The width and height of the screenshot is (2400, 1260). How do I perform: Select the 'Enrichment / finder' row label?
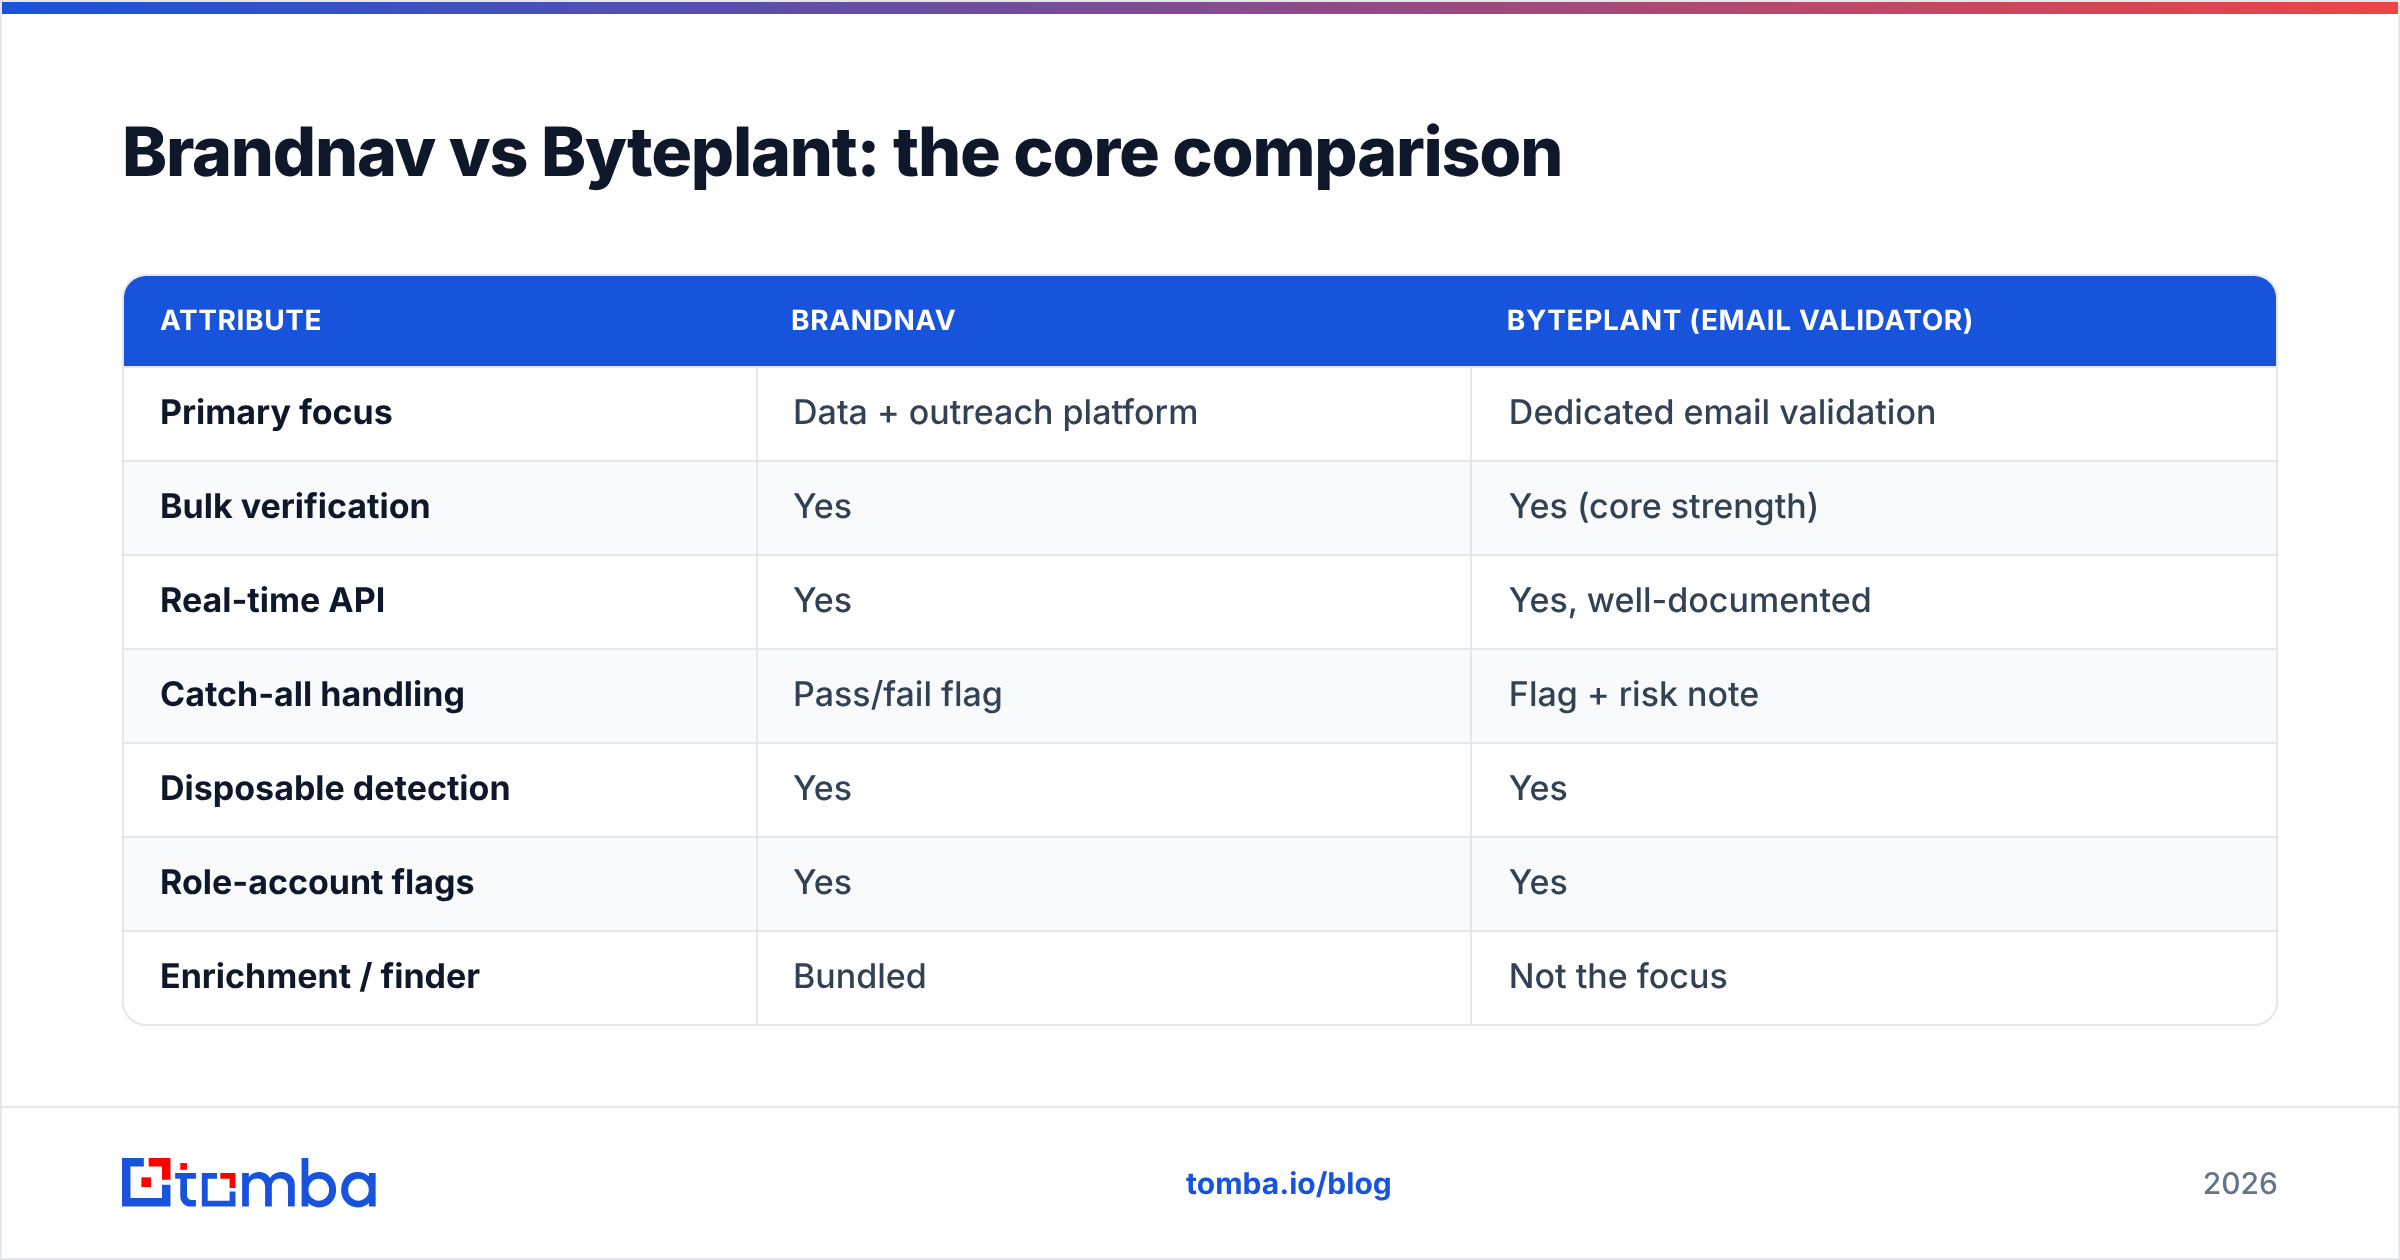pyautogui.click(x=320, y=976)
